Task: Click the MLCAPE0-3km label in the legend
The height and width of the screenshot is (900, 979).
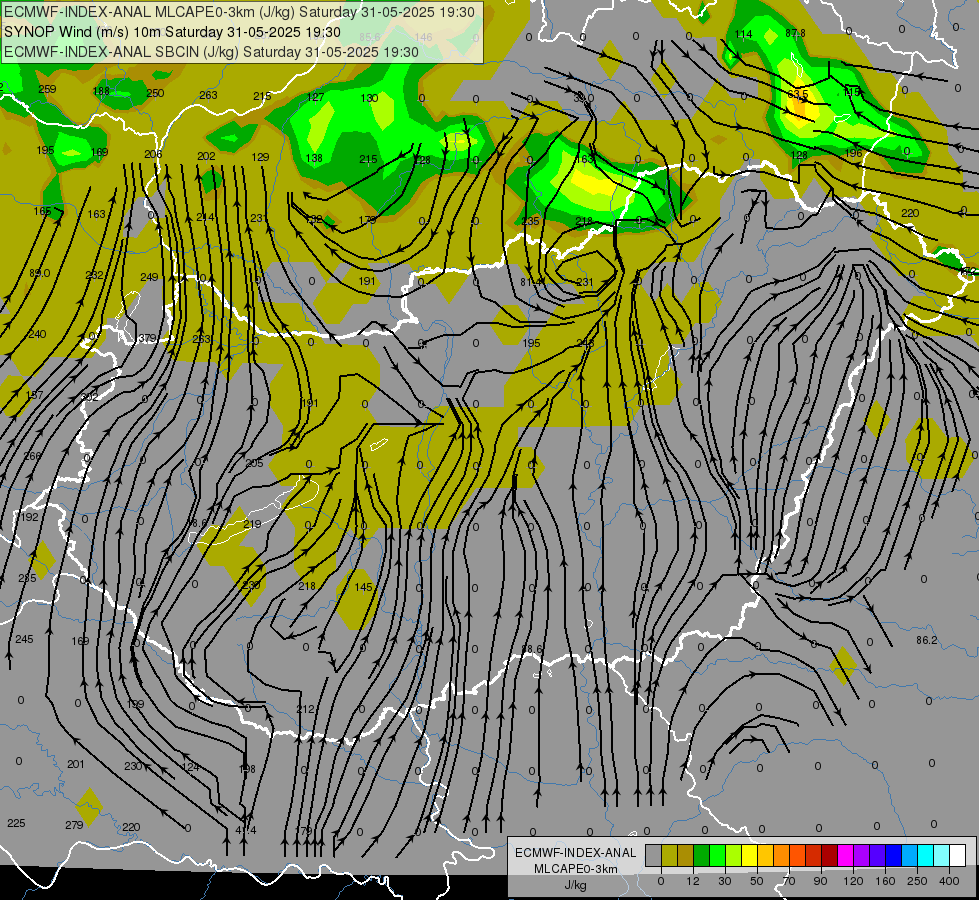Action: tap(575, 869)
